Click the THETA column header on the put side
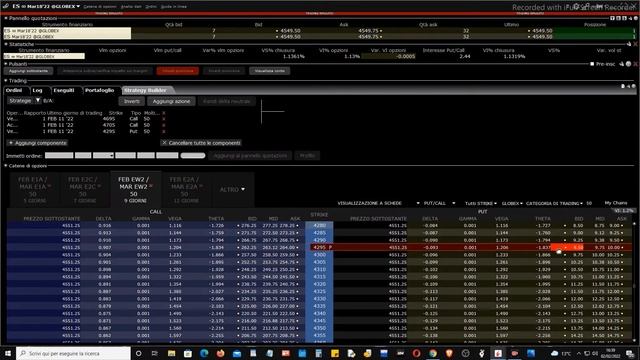This screenshot has height=360, width=640. (x=542, y=219)
